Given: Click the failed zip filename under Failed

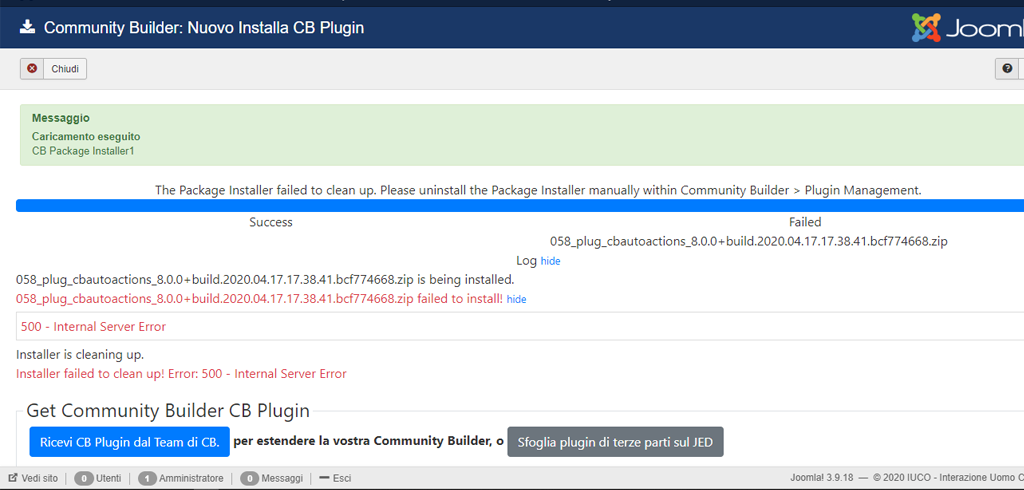Looking at the screenshot, I should tap(748, 241).
